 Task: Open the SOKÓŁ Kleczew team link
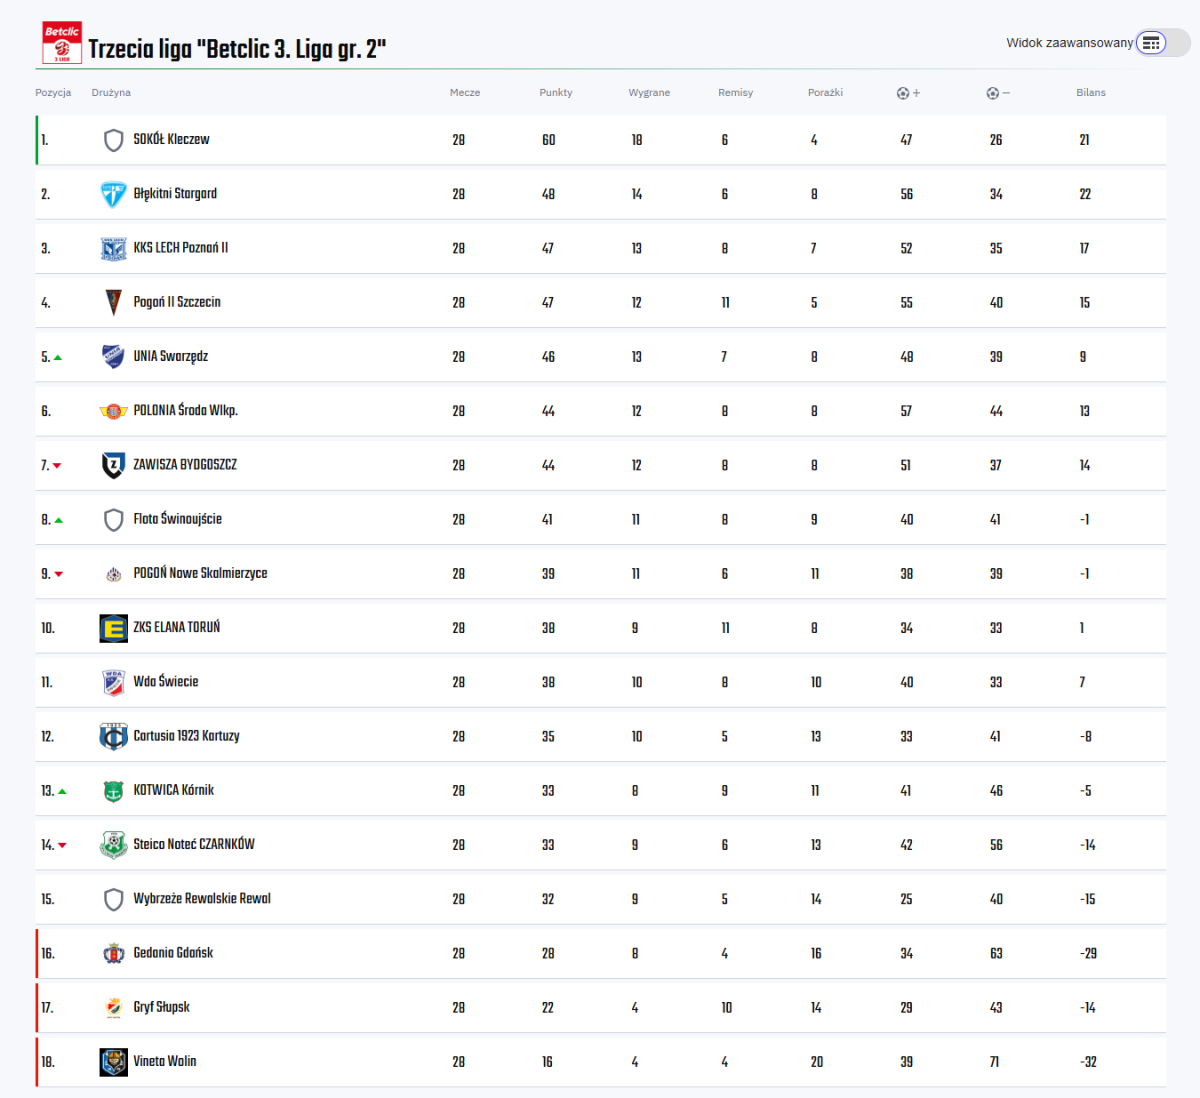pos(171,140)
